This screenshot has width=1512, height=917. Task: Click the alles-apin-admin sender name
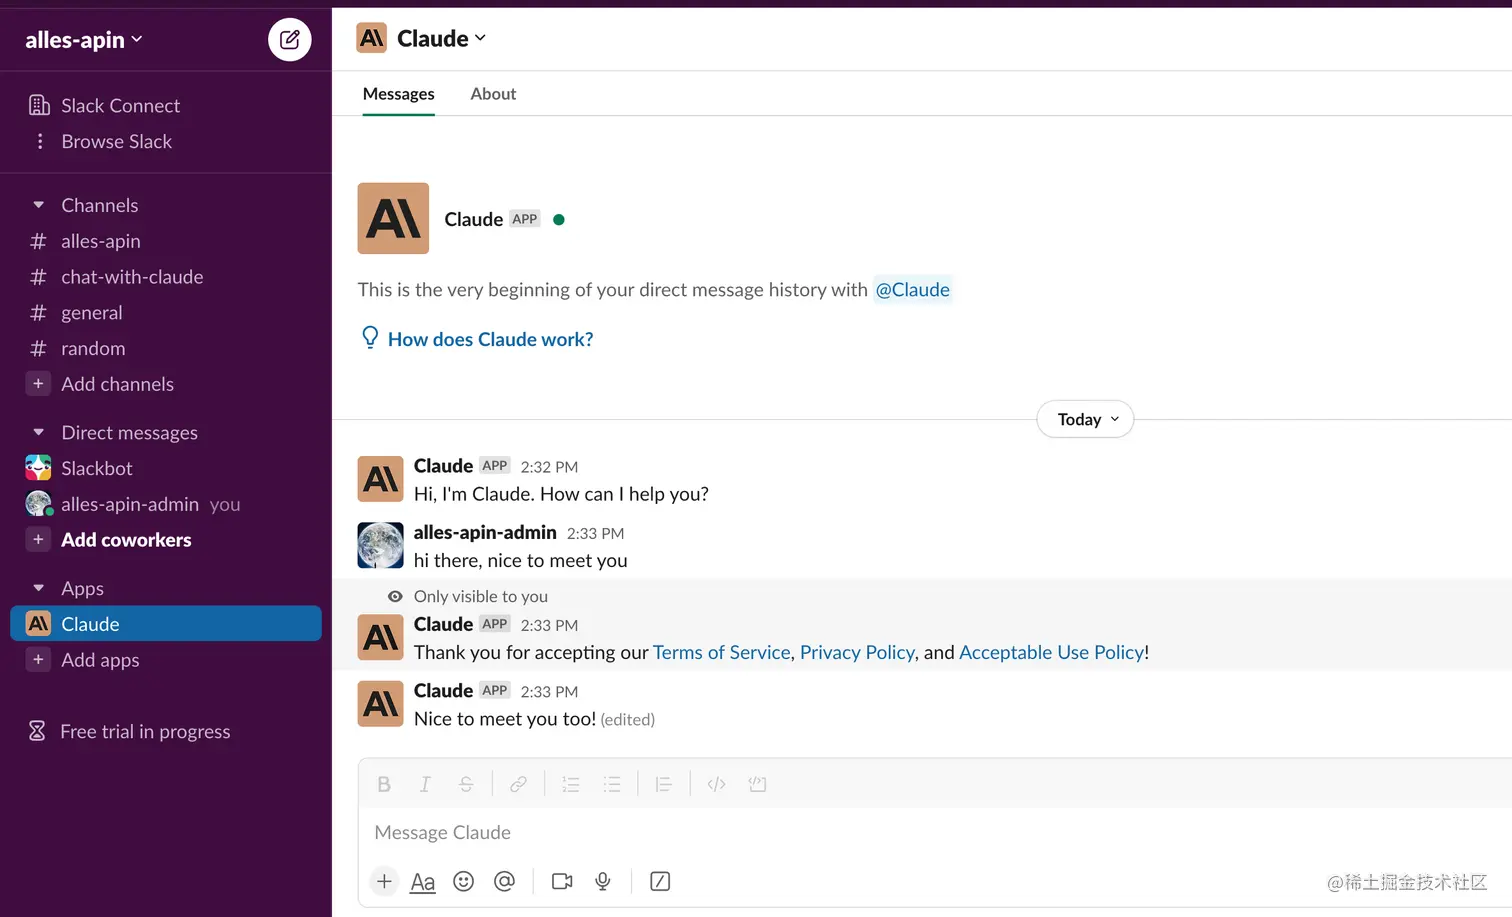[x=485, y=533]
